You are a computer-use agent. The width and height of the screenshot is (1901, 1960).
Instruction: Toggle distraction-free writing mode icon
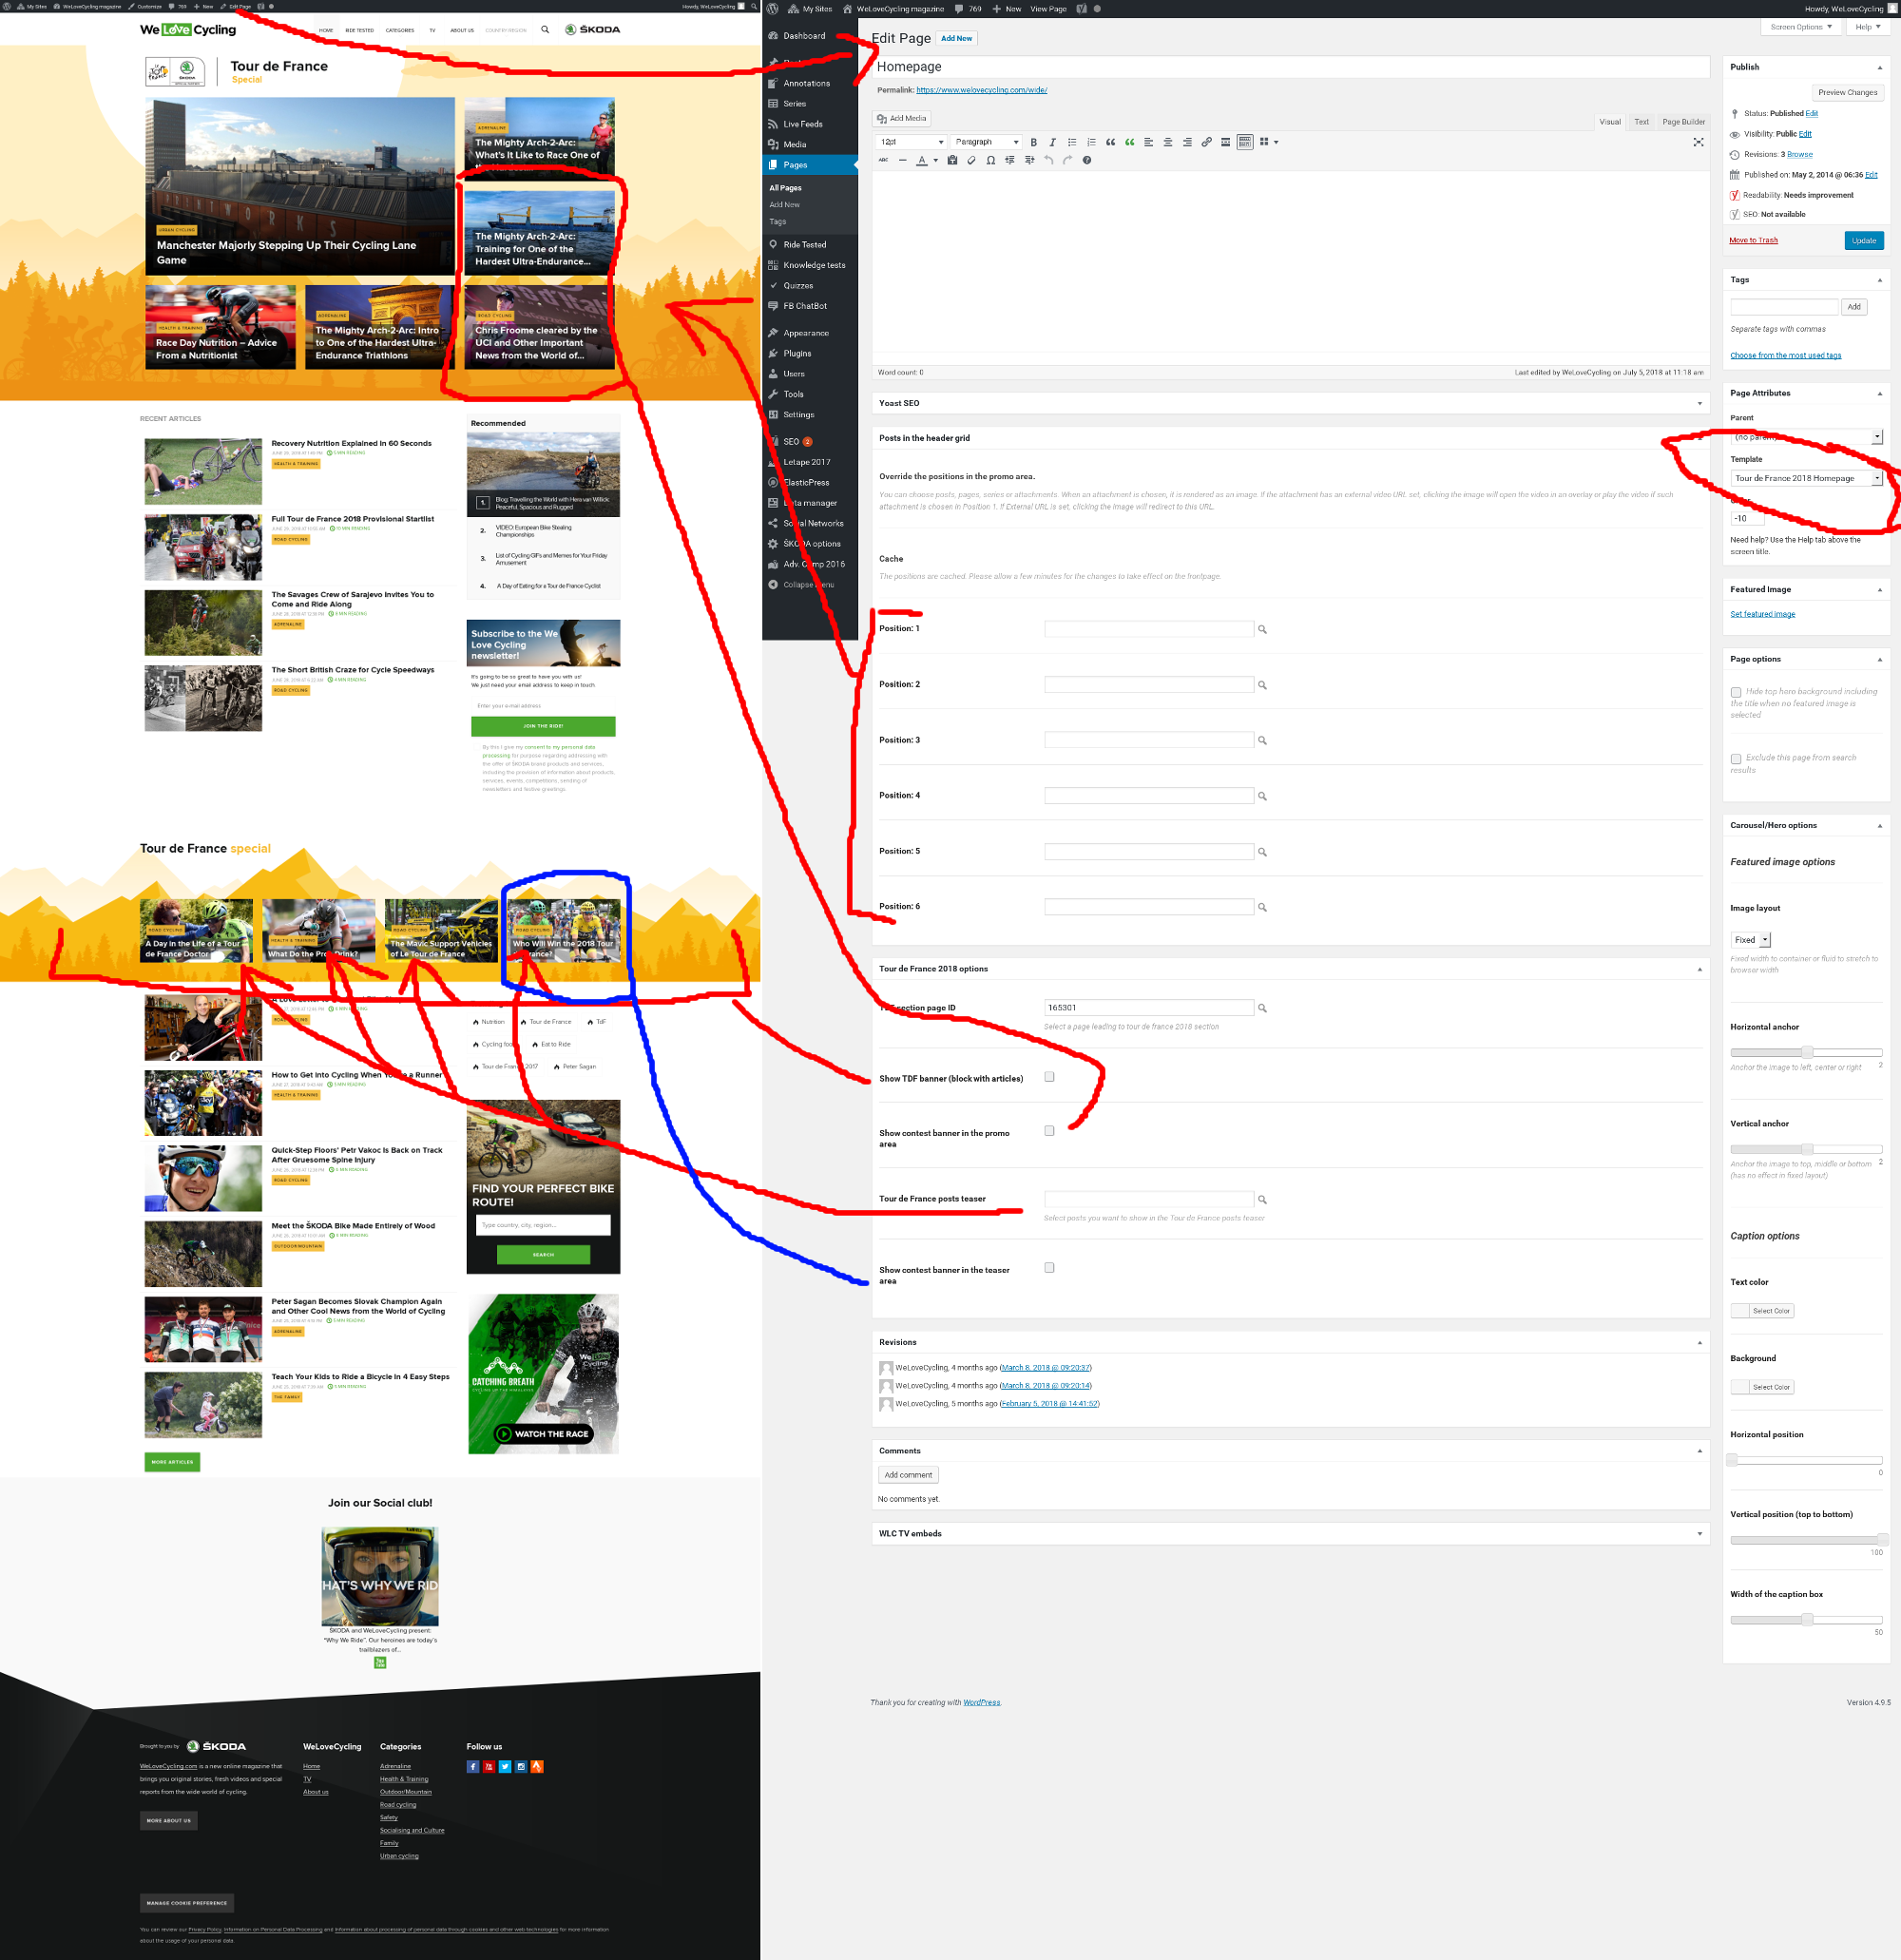1699,142
